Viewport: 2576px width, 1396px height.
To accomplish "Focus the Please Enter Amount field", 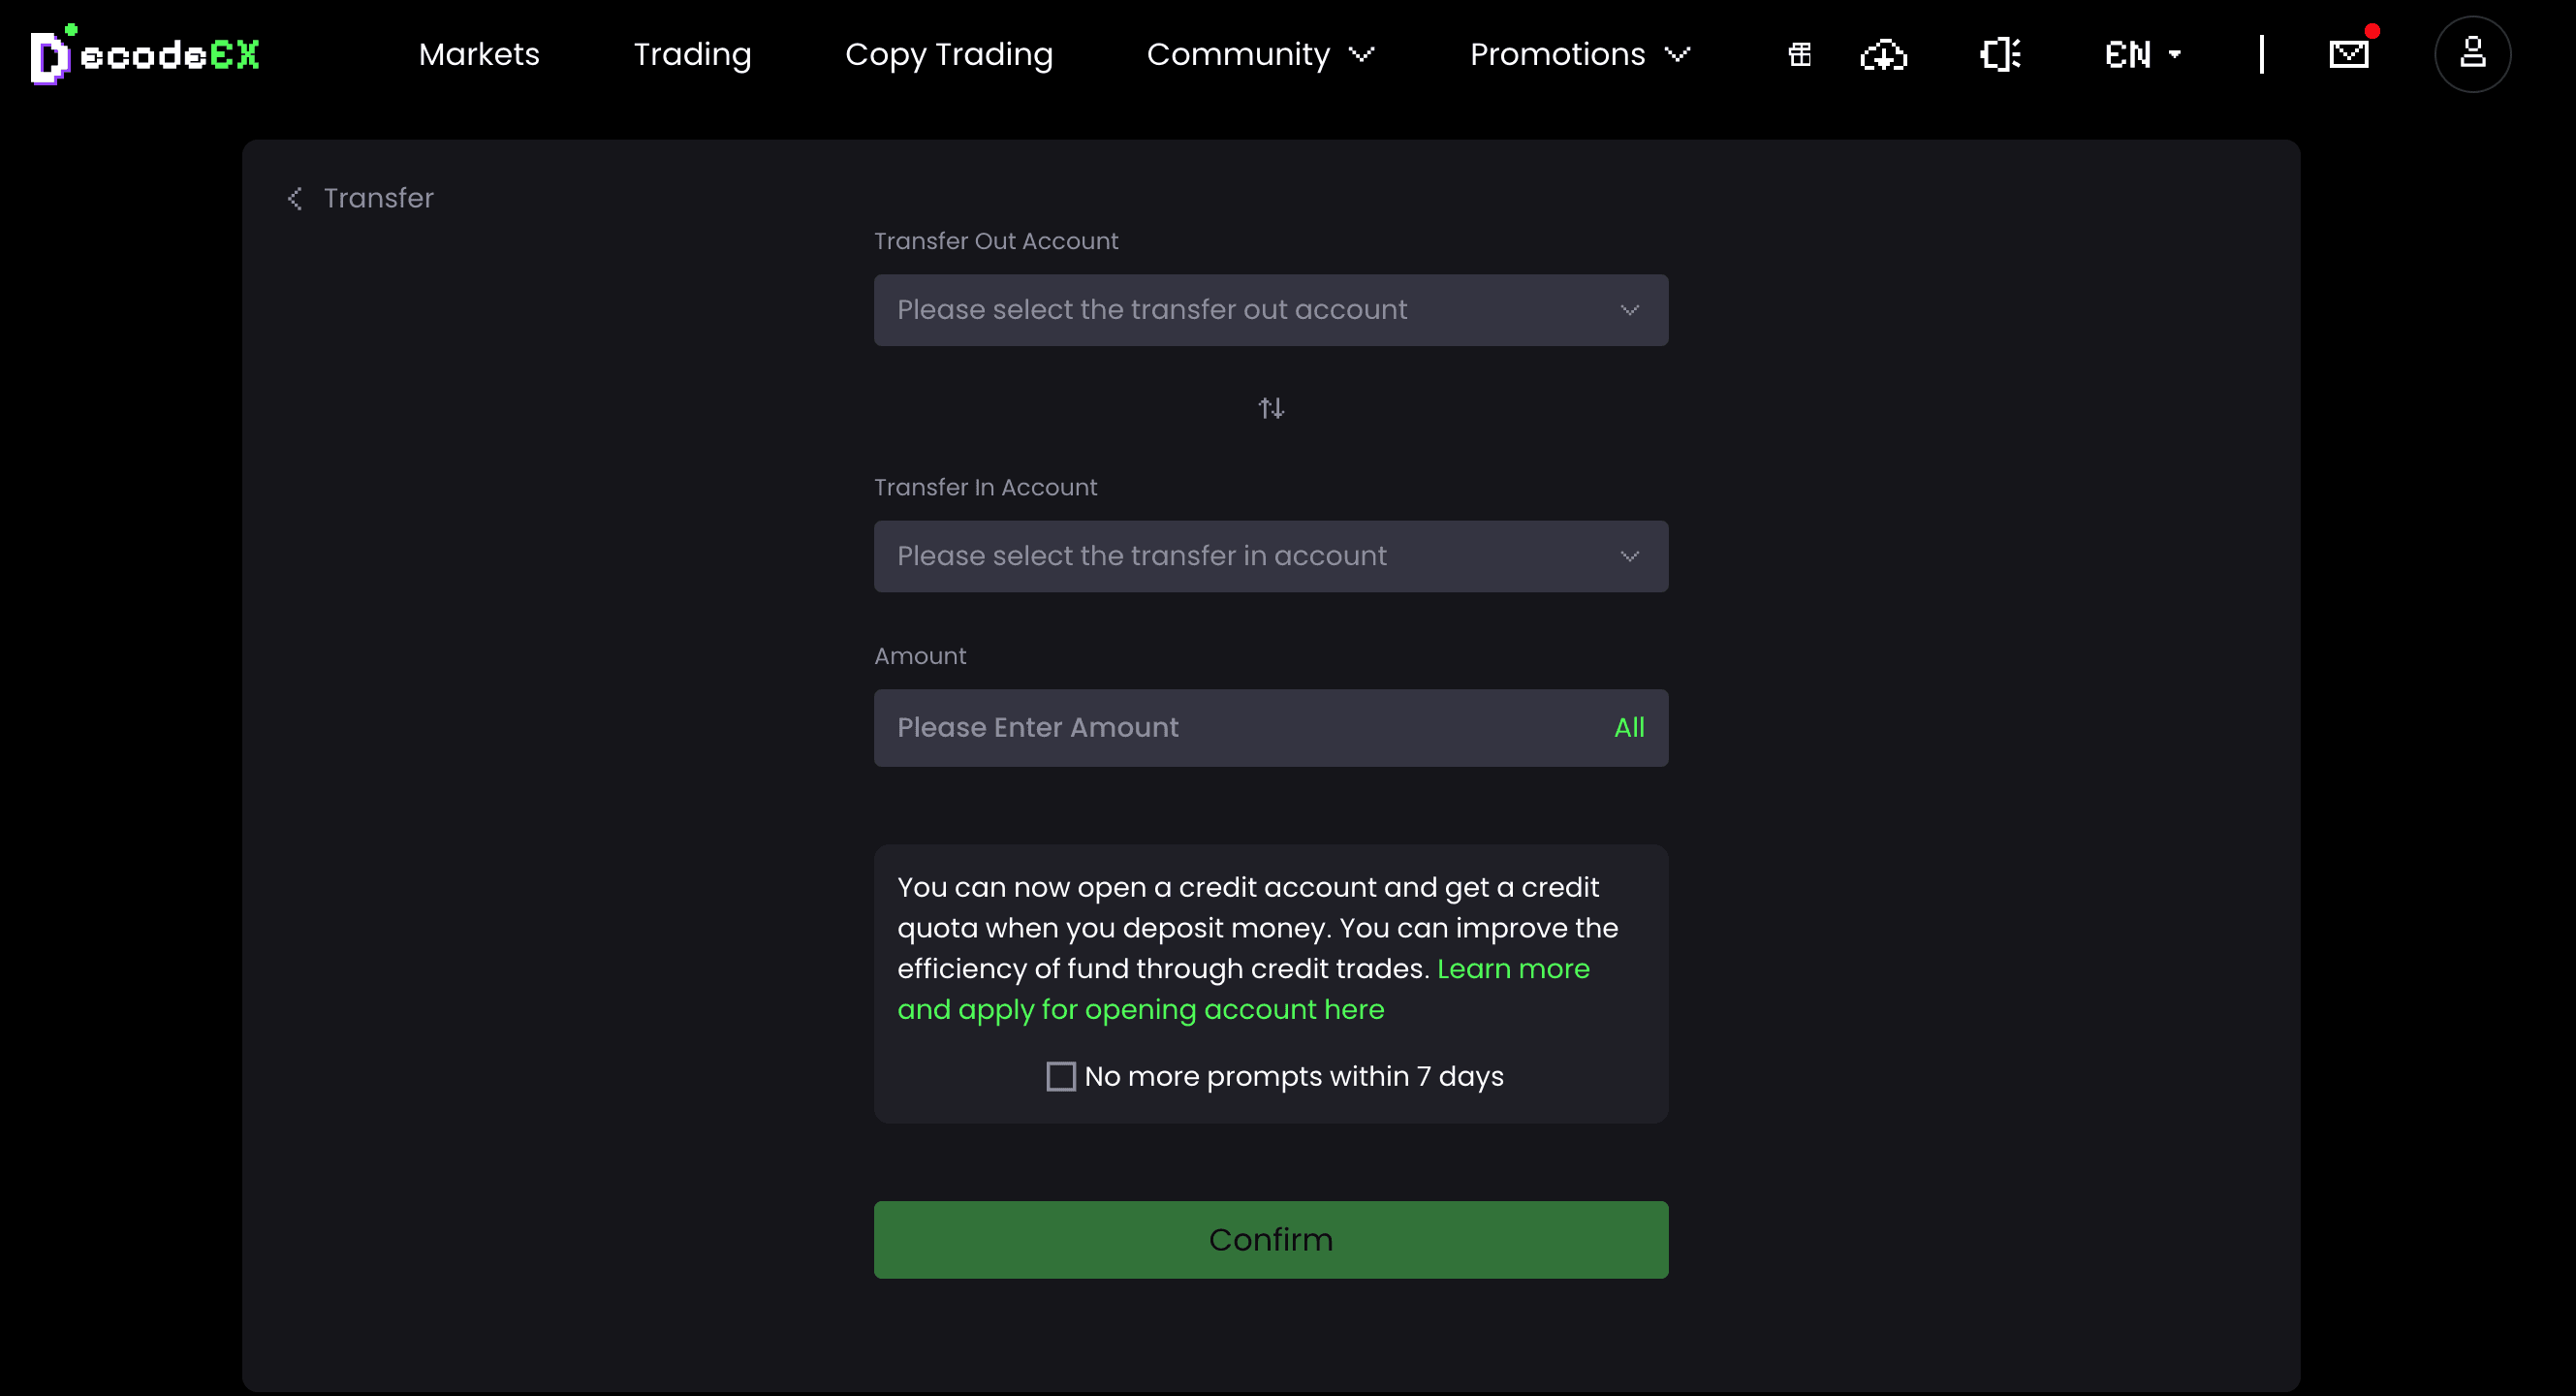I will 1240,728.
